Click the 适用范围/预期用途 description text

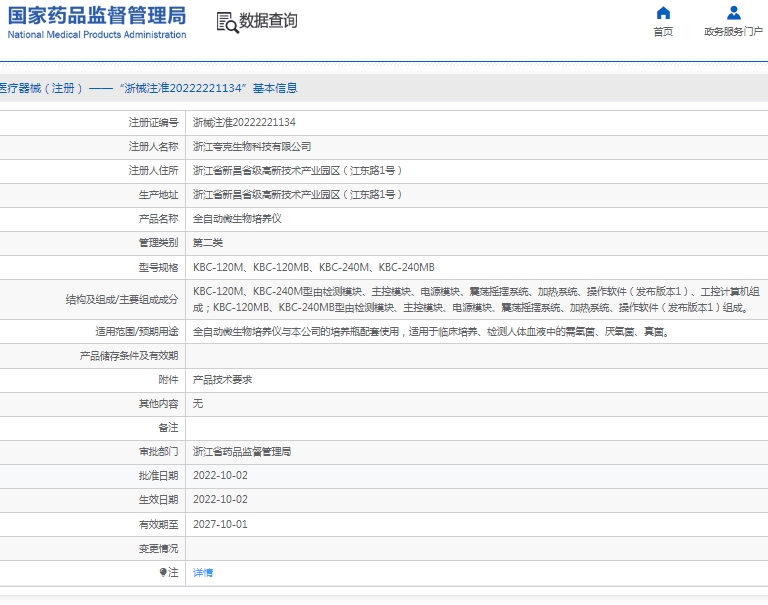pos(430,332)
